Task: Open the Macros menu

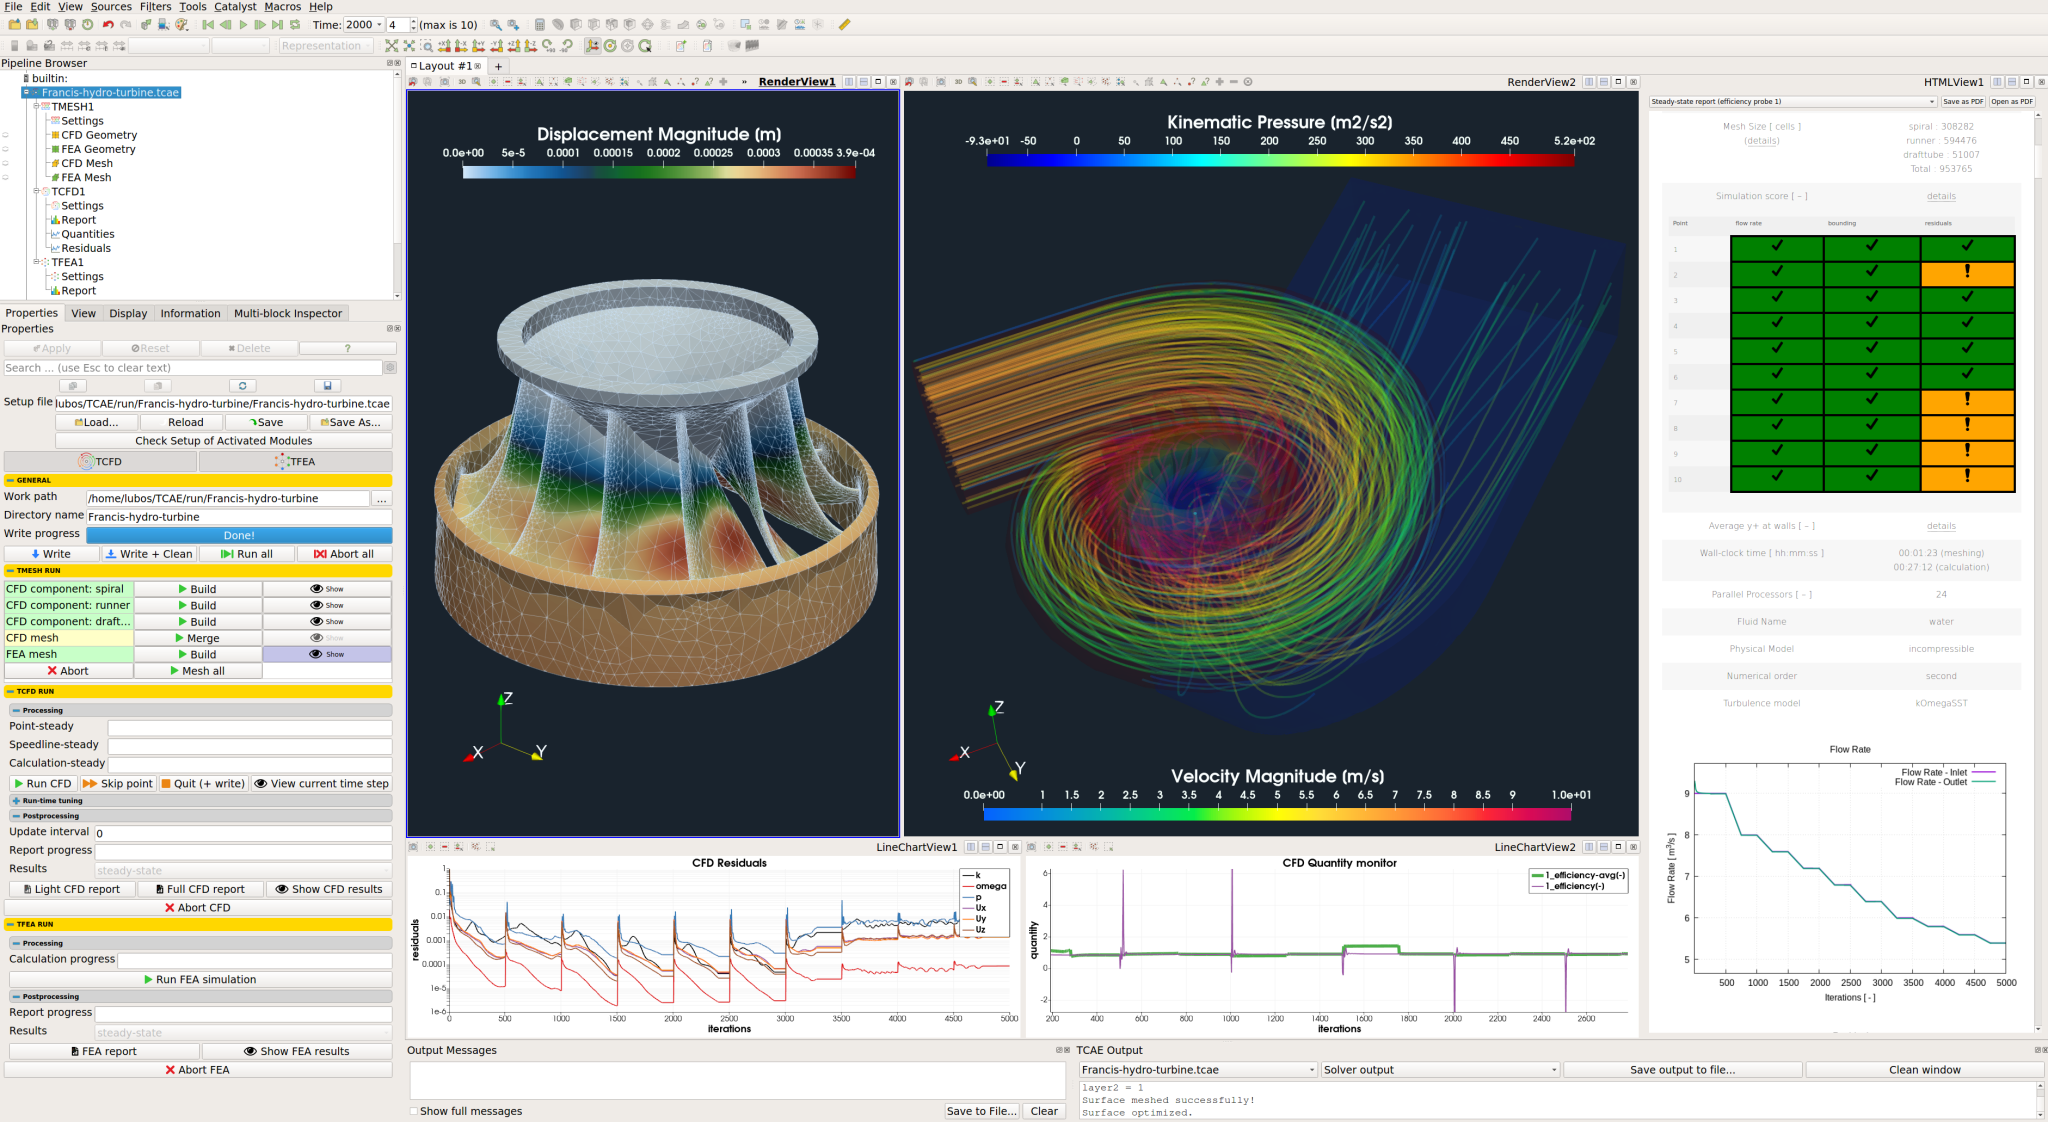Action: pos(283,7)
